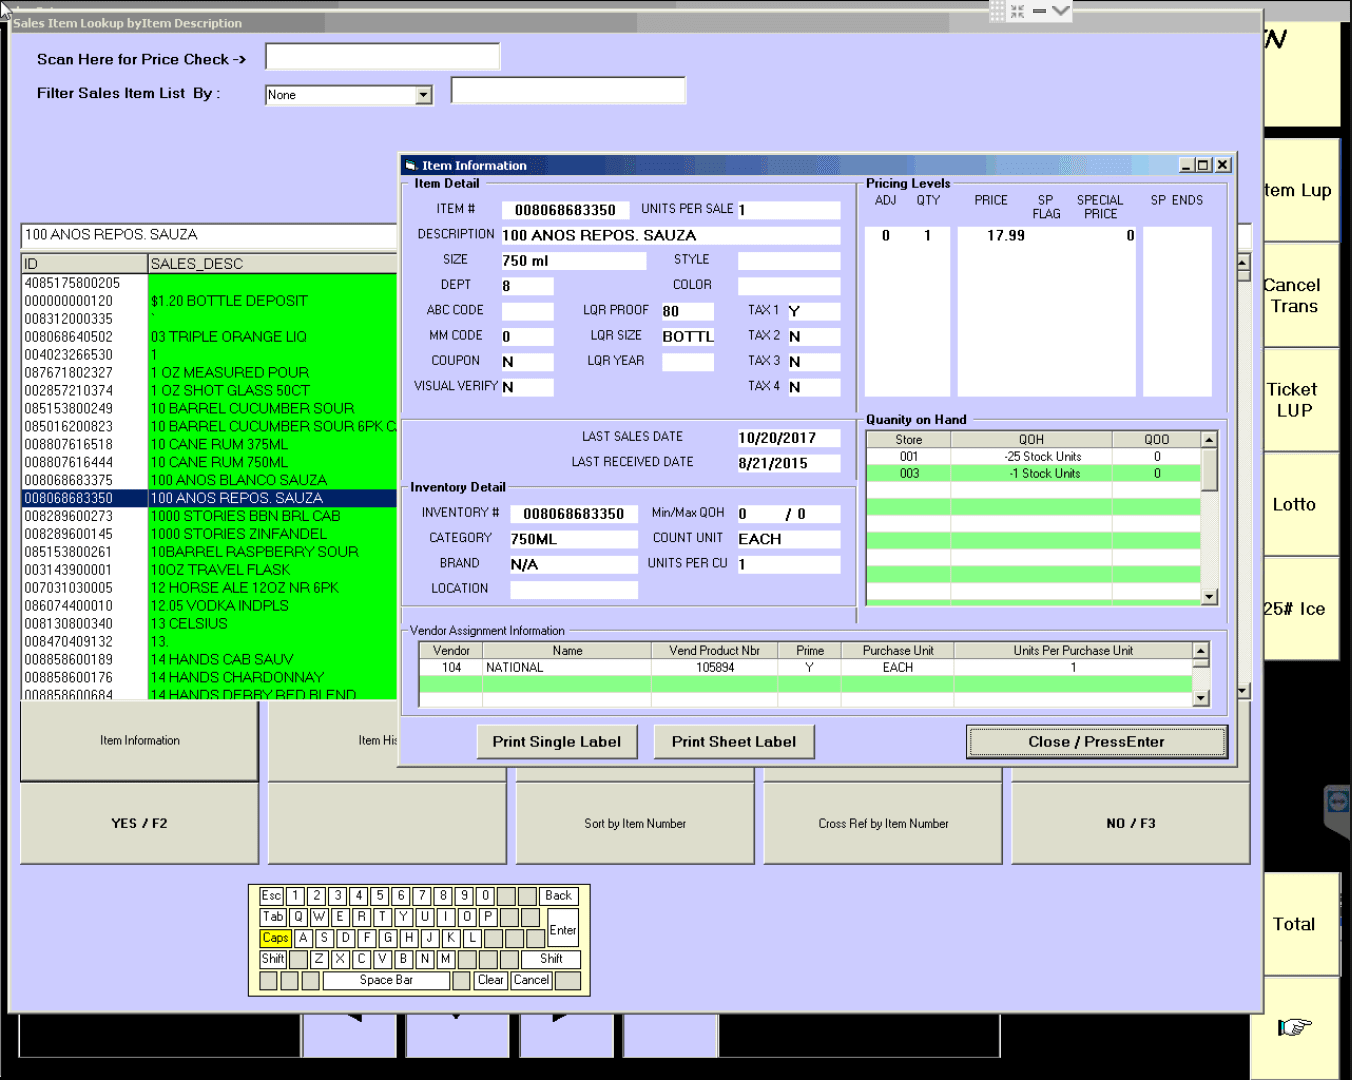Click the ID column header

(x=84, y=264)
